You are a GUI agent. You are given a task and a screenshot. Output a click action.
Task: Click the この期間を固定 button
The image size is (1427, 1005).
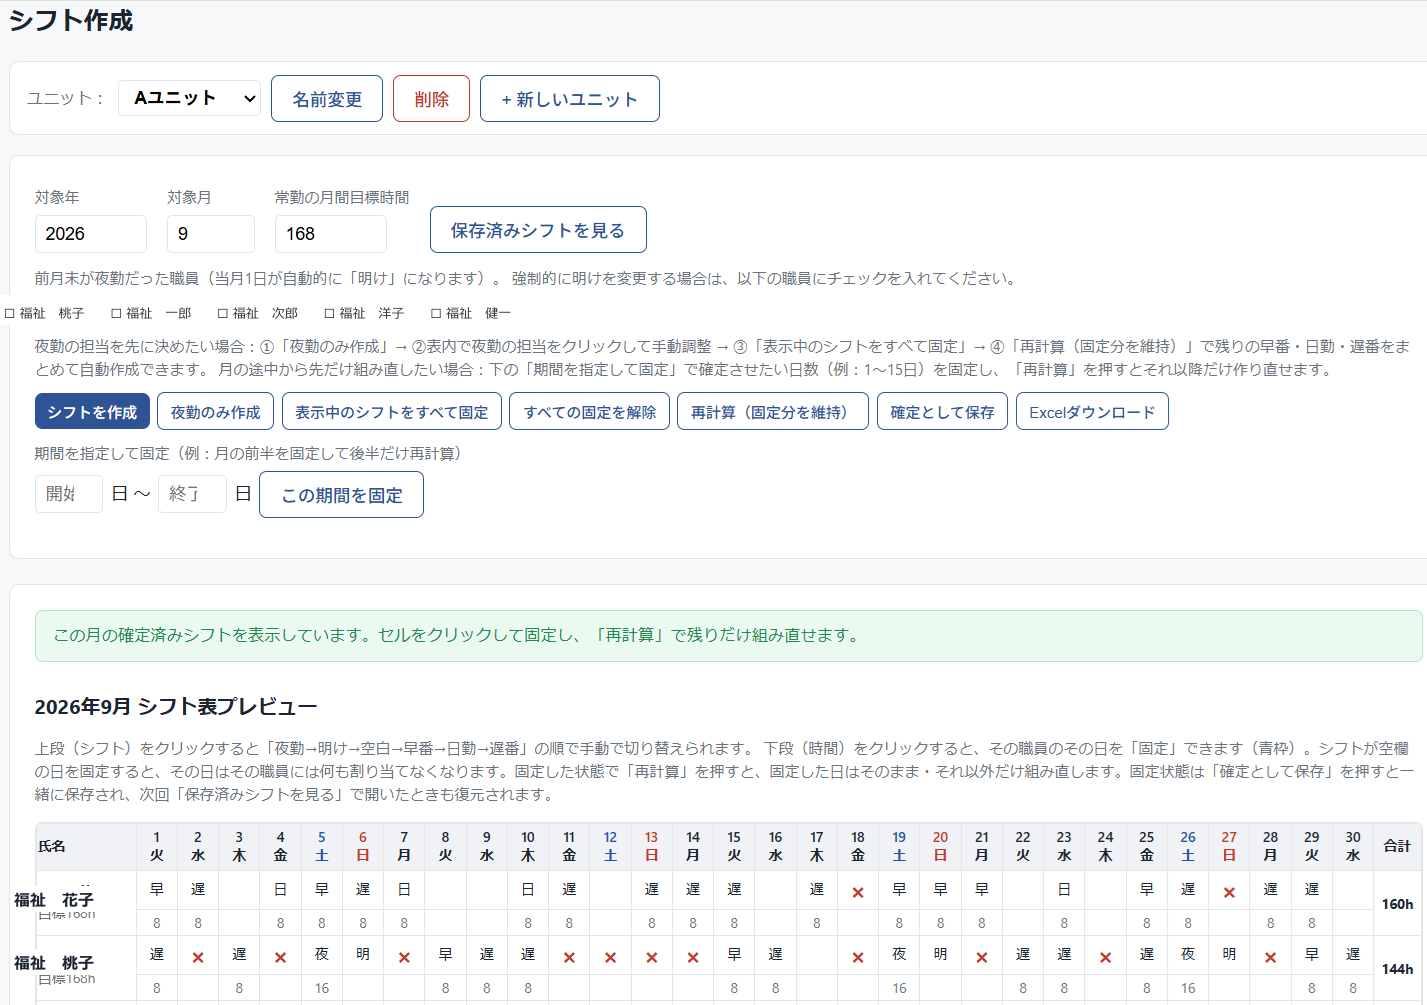pos(341,495)
